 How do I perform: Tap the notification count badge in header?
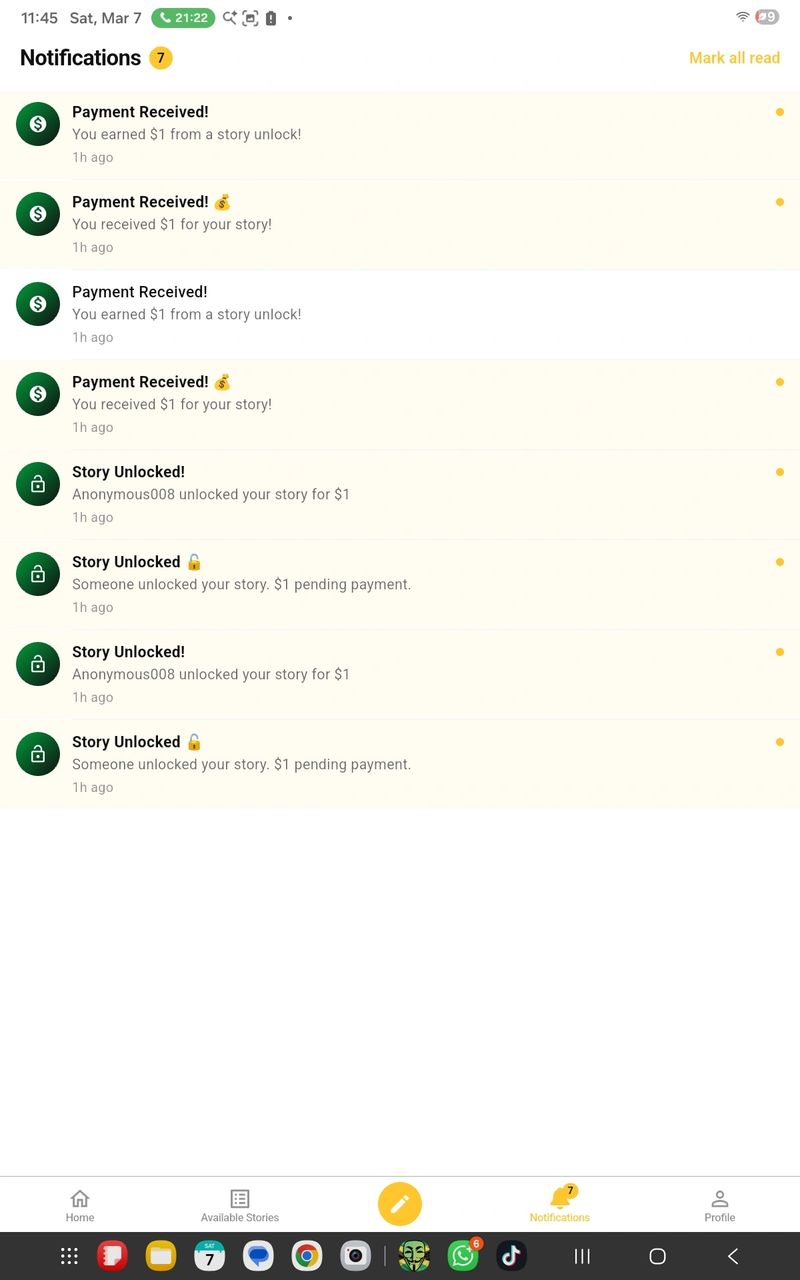click(x=161, y=58)
